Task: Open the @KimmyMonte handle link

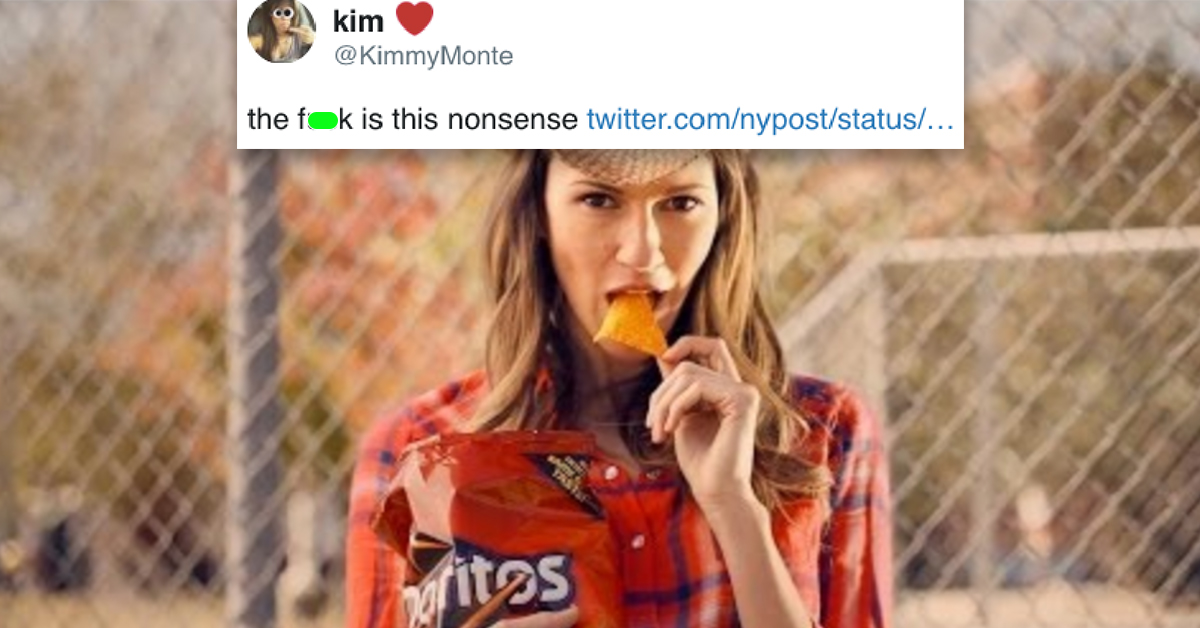Action: coord(422,57)
